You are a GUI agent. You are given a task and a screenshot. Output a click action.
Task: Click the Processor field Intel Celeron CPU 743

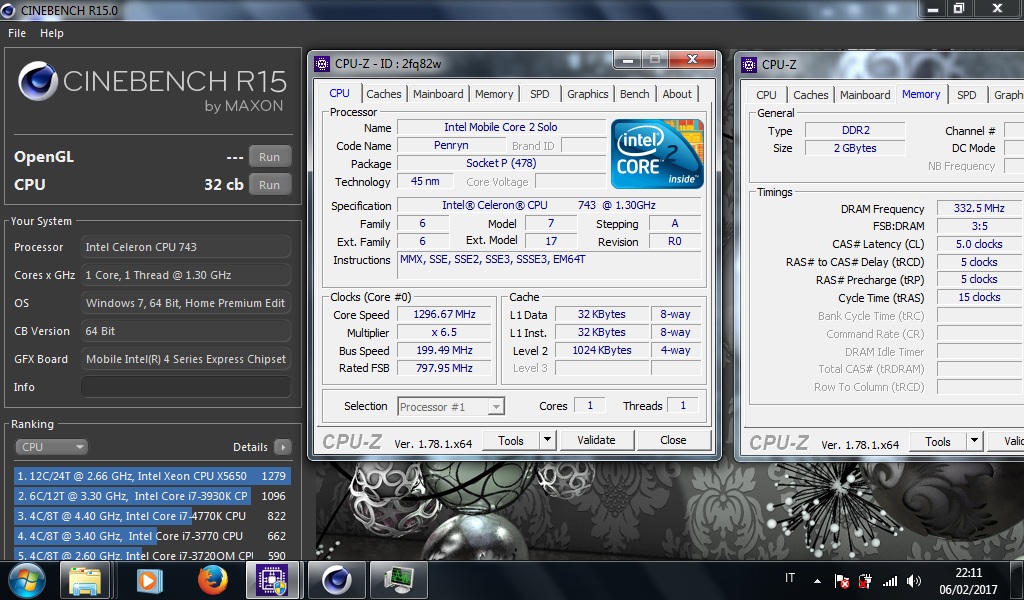point(185,247)
